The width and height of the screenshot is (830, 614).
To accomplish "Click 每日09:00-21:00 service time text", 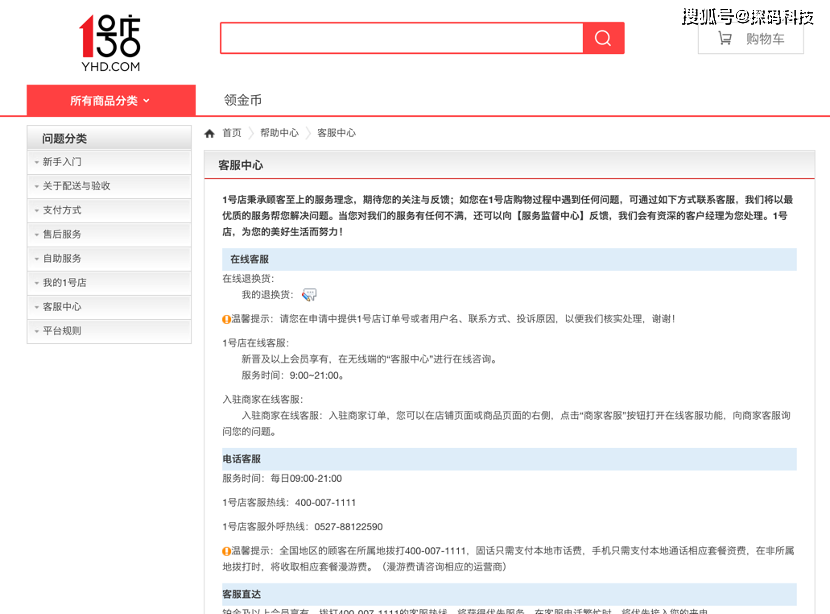I will coord(306,479).
